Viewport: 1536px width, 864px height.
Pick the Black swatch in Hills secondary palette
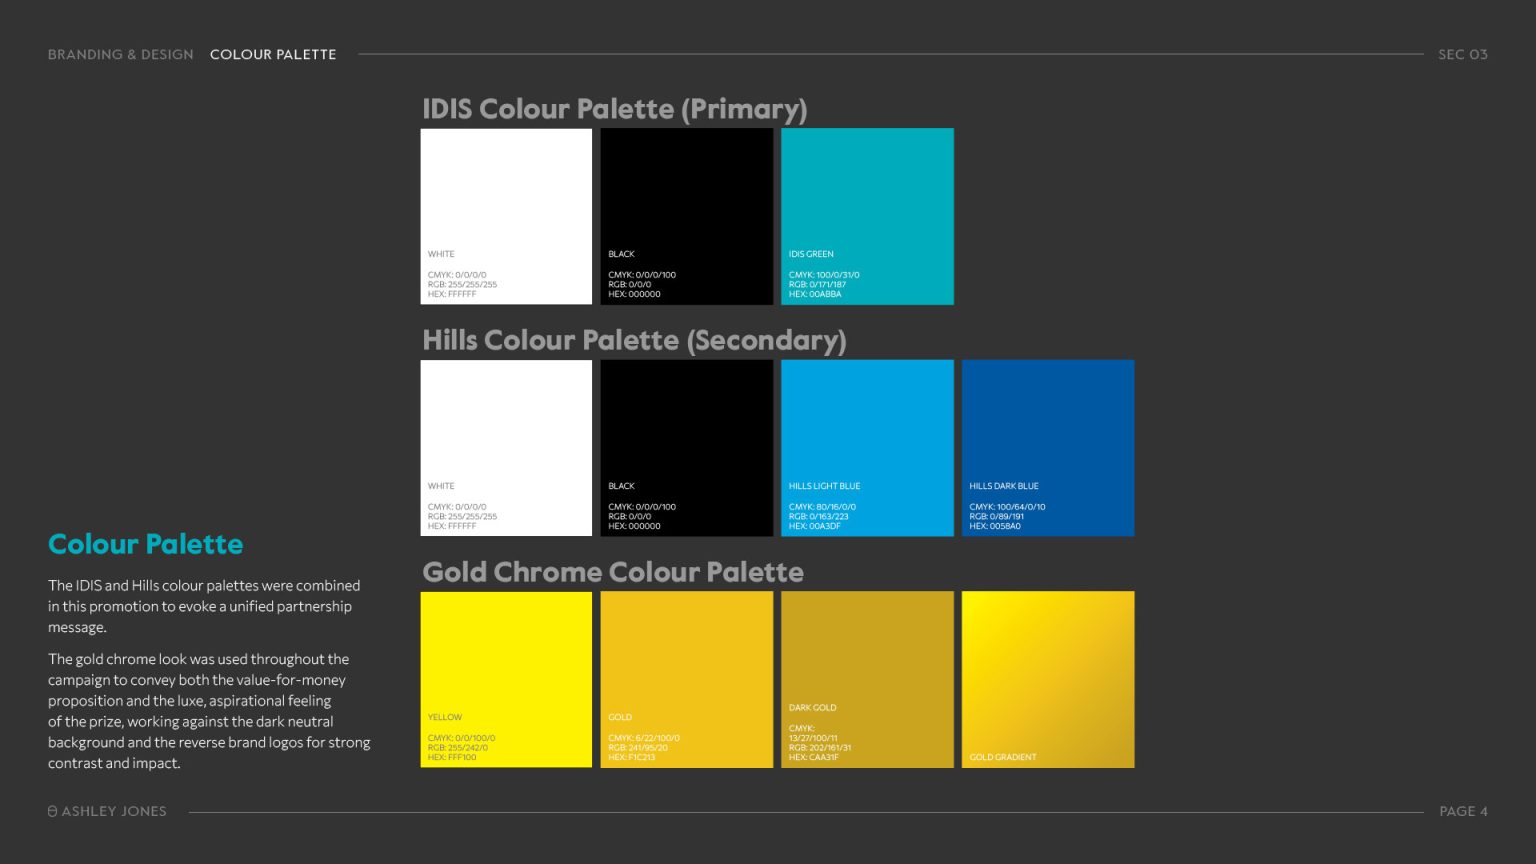[x=687, y=448]
